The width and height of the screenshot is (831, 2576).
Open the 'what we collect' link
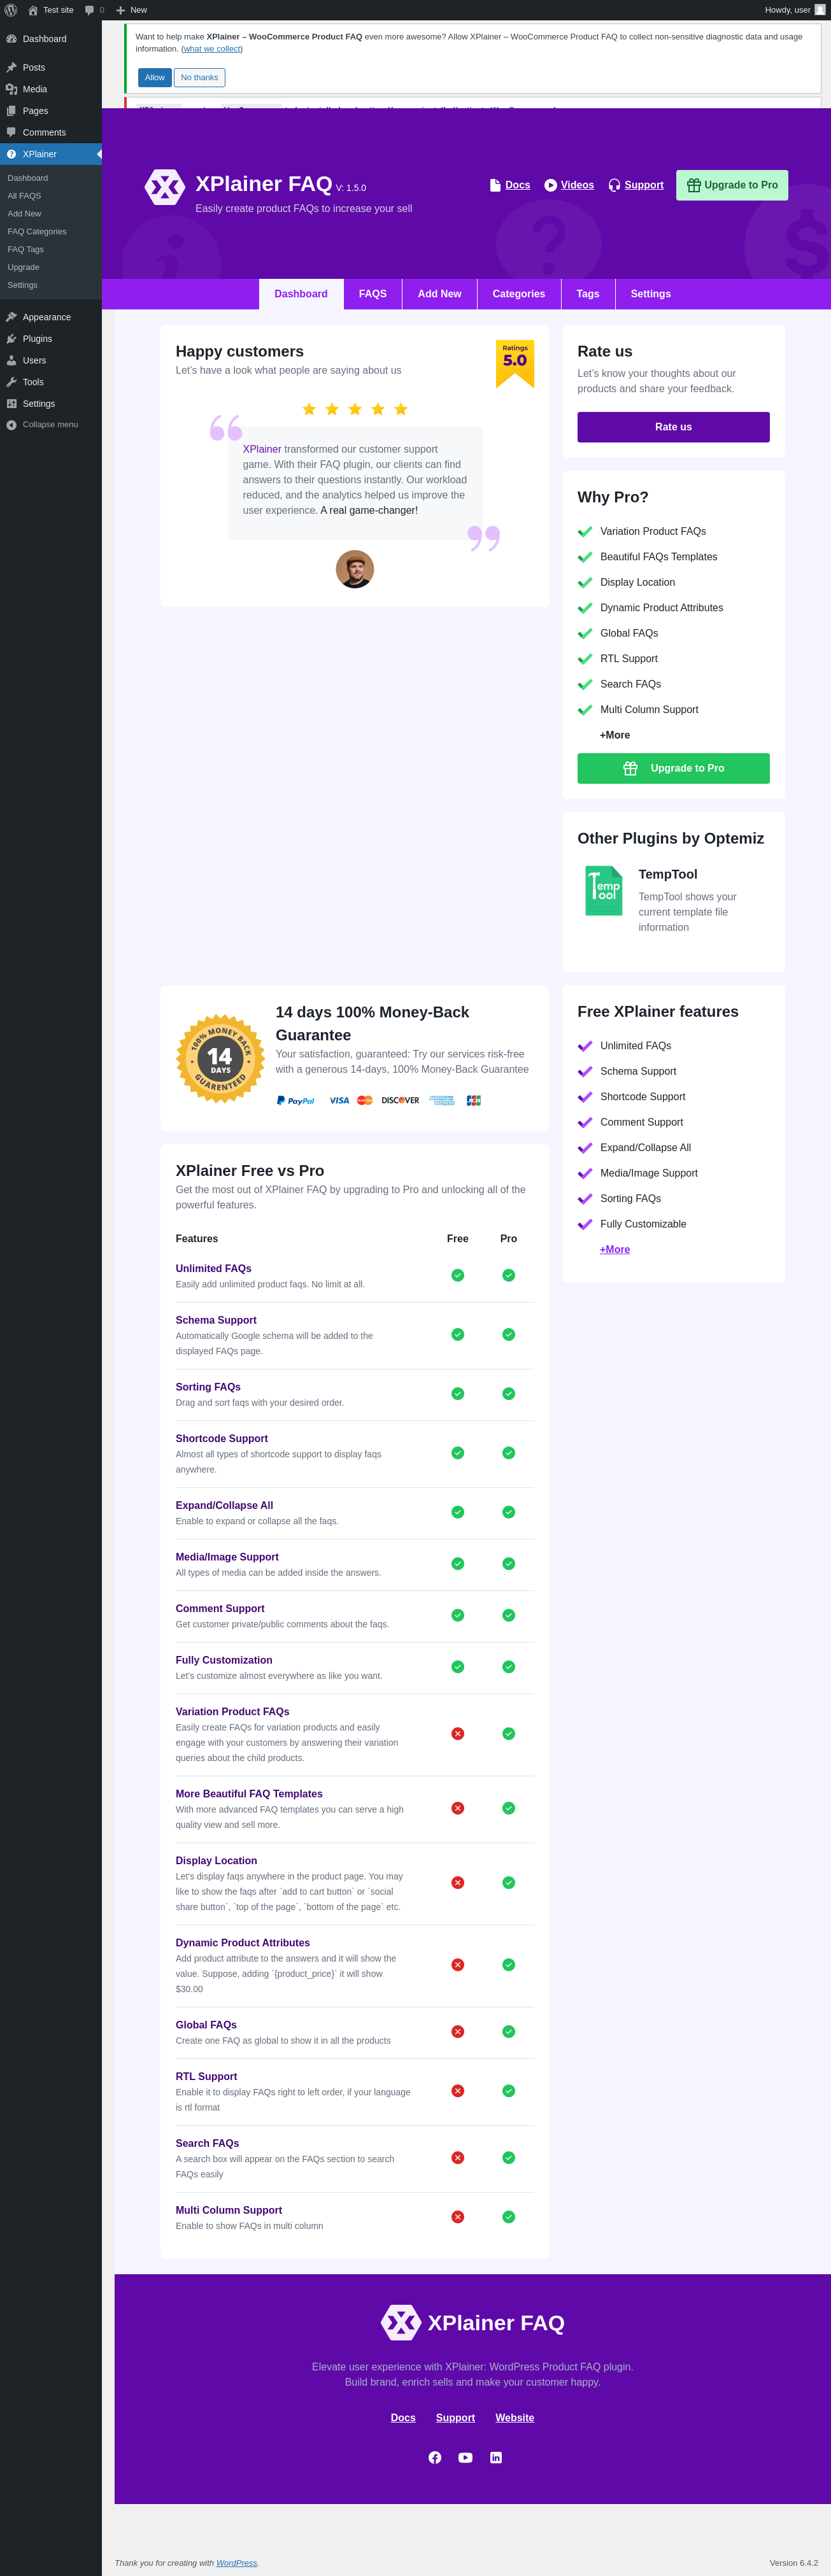coord(212,49)
